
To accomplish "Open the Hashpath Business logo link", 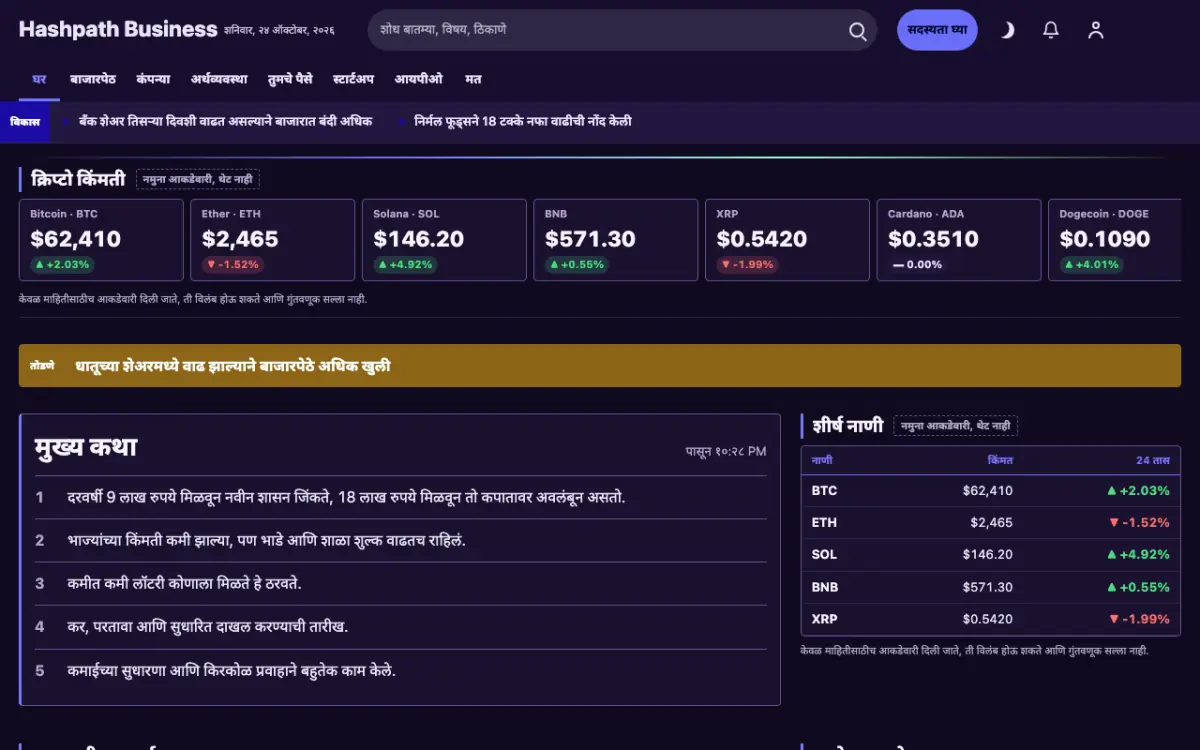I will pos(118,30).
